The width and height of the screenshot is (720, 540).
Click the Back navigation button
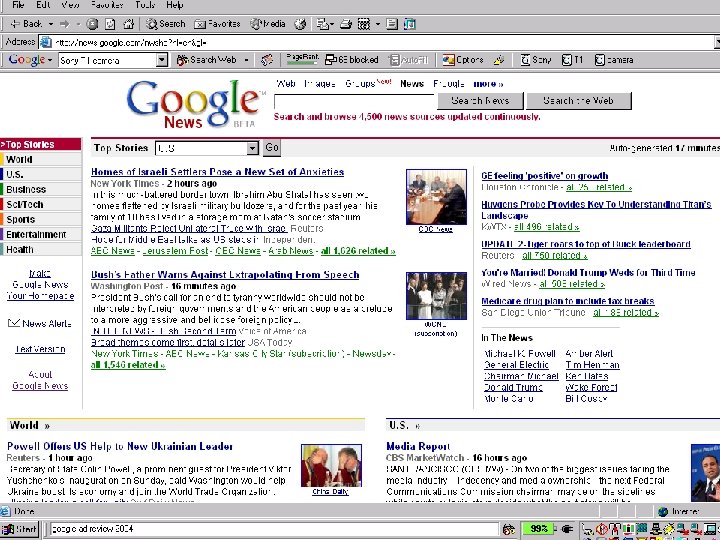pyautogui.click(x=26, y=24)
